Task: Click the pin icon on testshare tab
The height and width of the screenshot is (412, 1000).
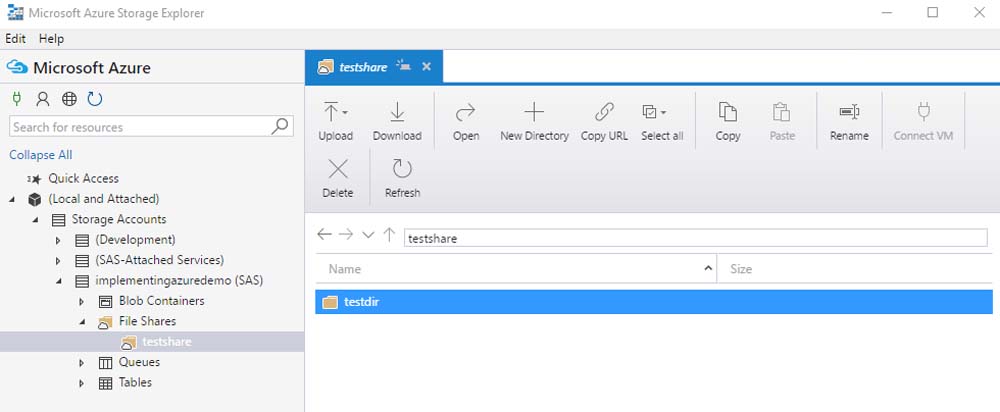Action: 404,65
